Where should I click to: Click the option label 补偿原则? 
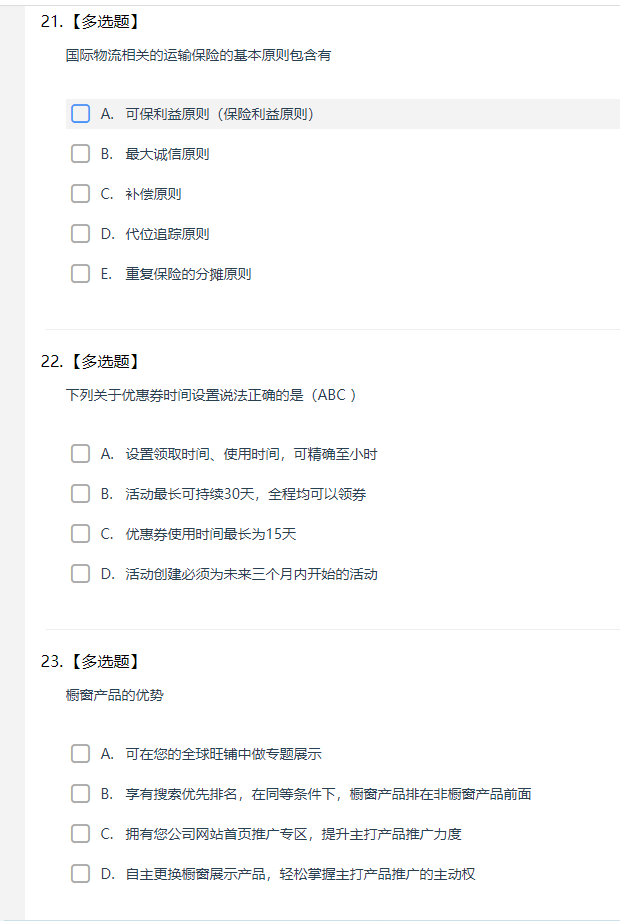[x=153, y=194]
